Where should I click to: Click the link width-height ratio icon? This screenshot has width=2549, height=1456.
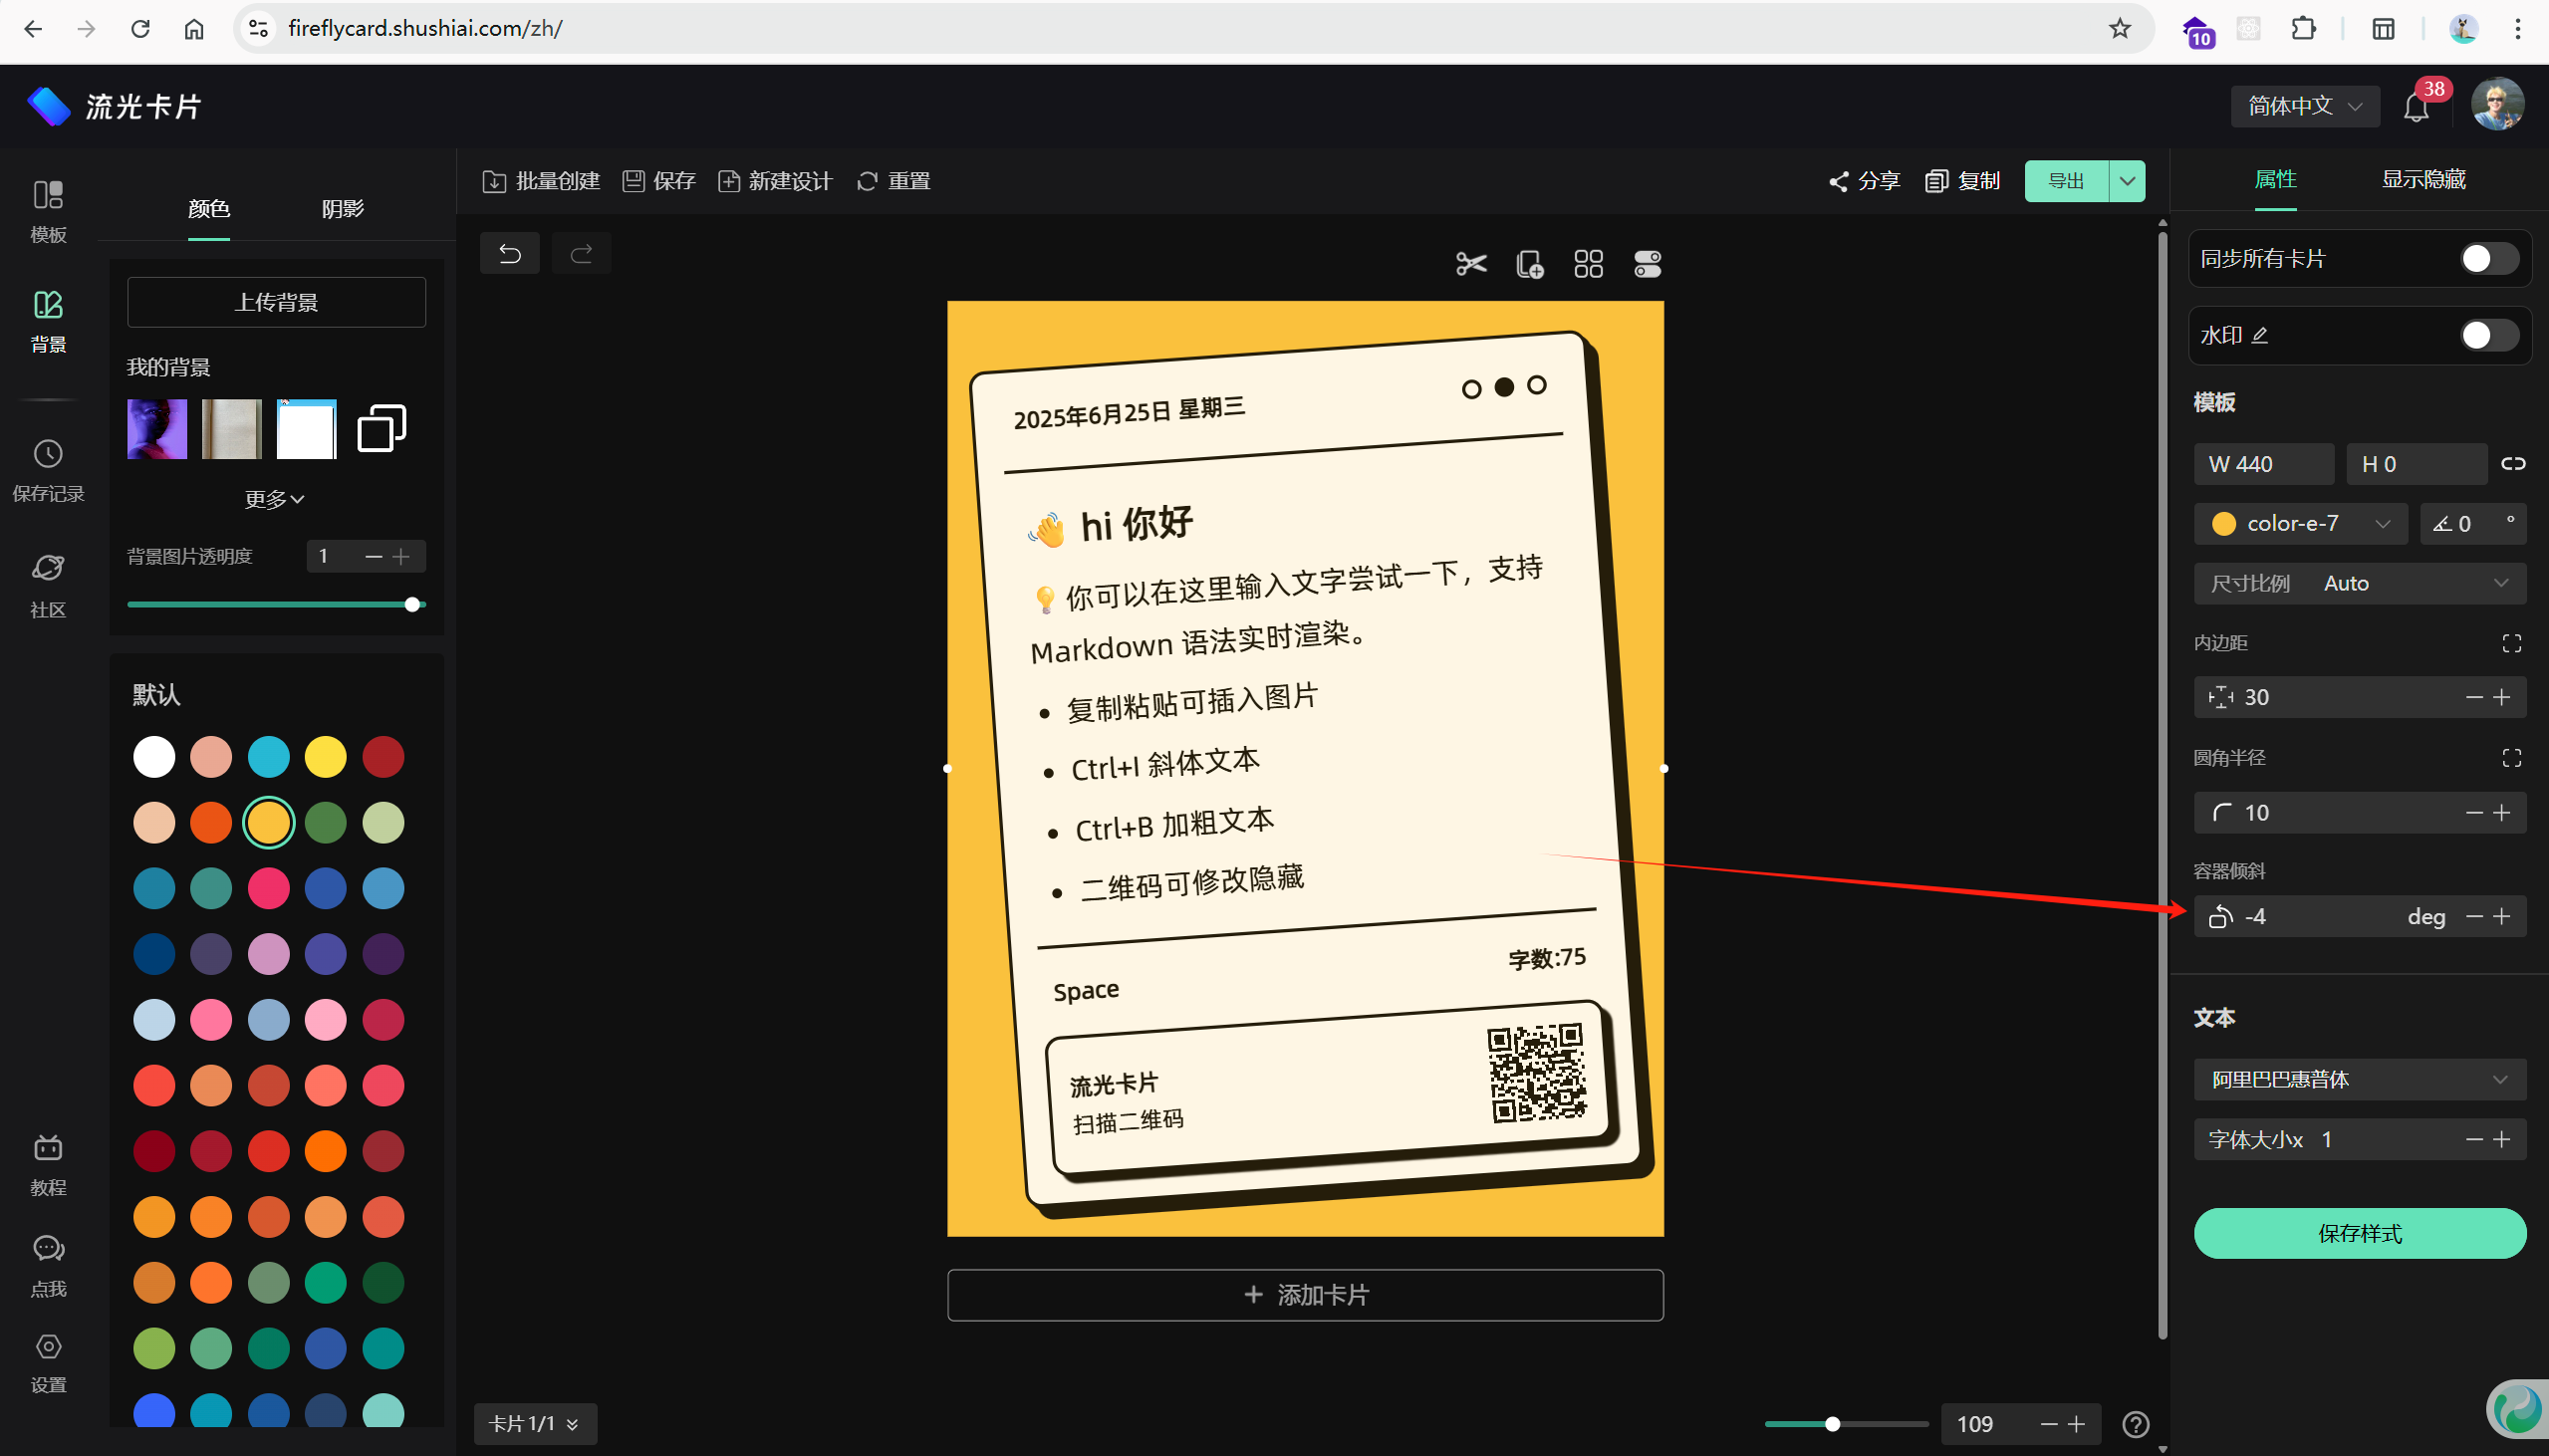[2513, 464]
